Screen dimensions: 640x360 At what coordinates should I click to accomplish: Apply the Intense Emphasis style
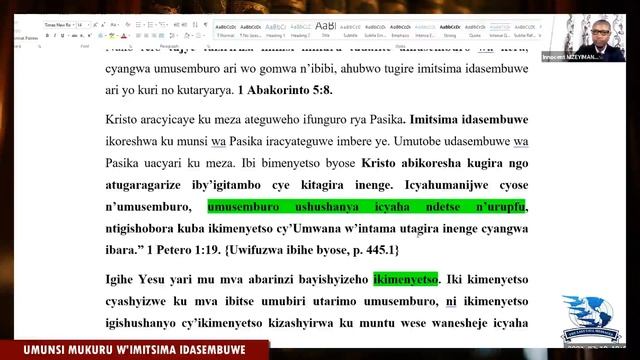(425, 31)
